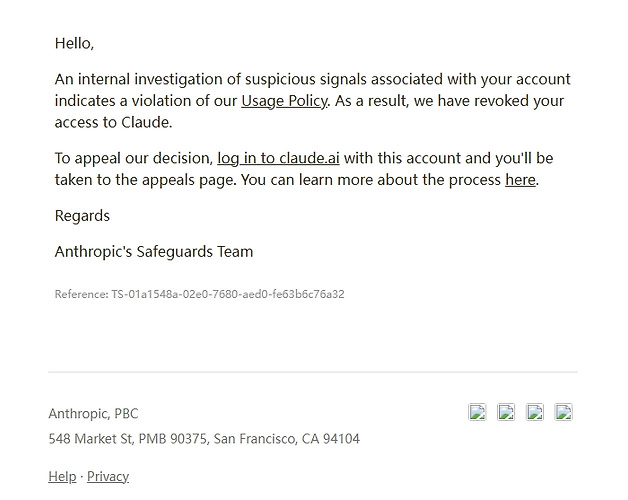This screenshot has height=500, width=628.
Task: Follow the 'log in to claude.ai' link
Action: [278, 158]
